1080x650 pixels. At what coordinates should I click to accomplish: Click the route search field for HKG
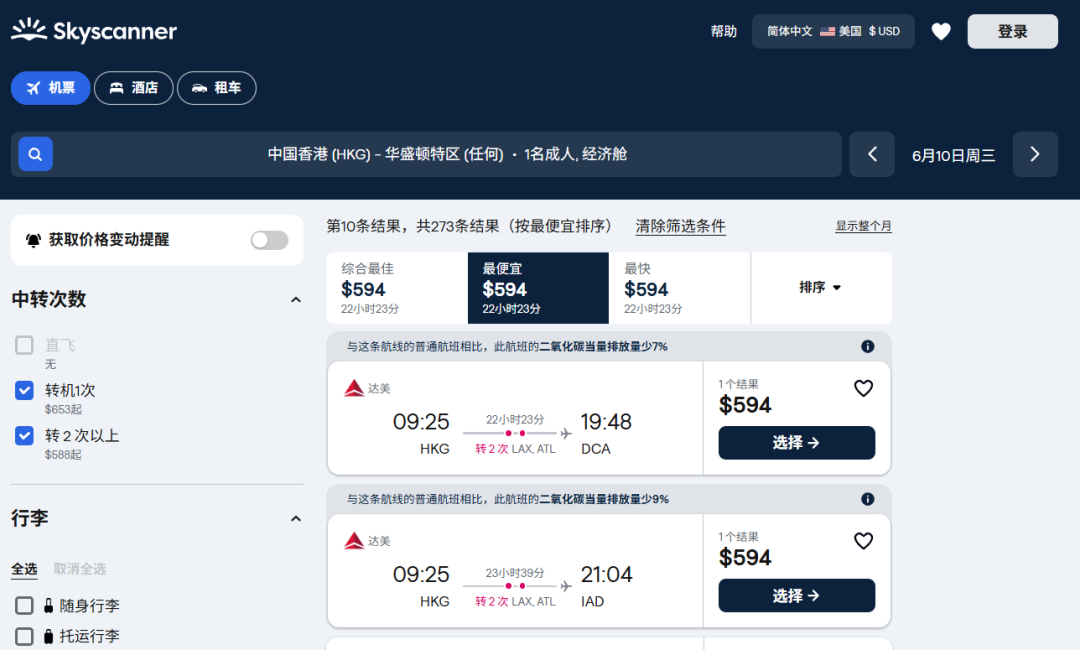point(447,154)
